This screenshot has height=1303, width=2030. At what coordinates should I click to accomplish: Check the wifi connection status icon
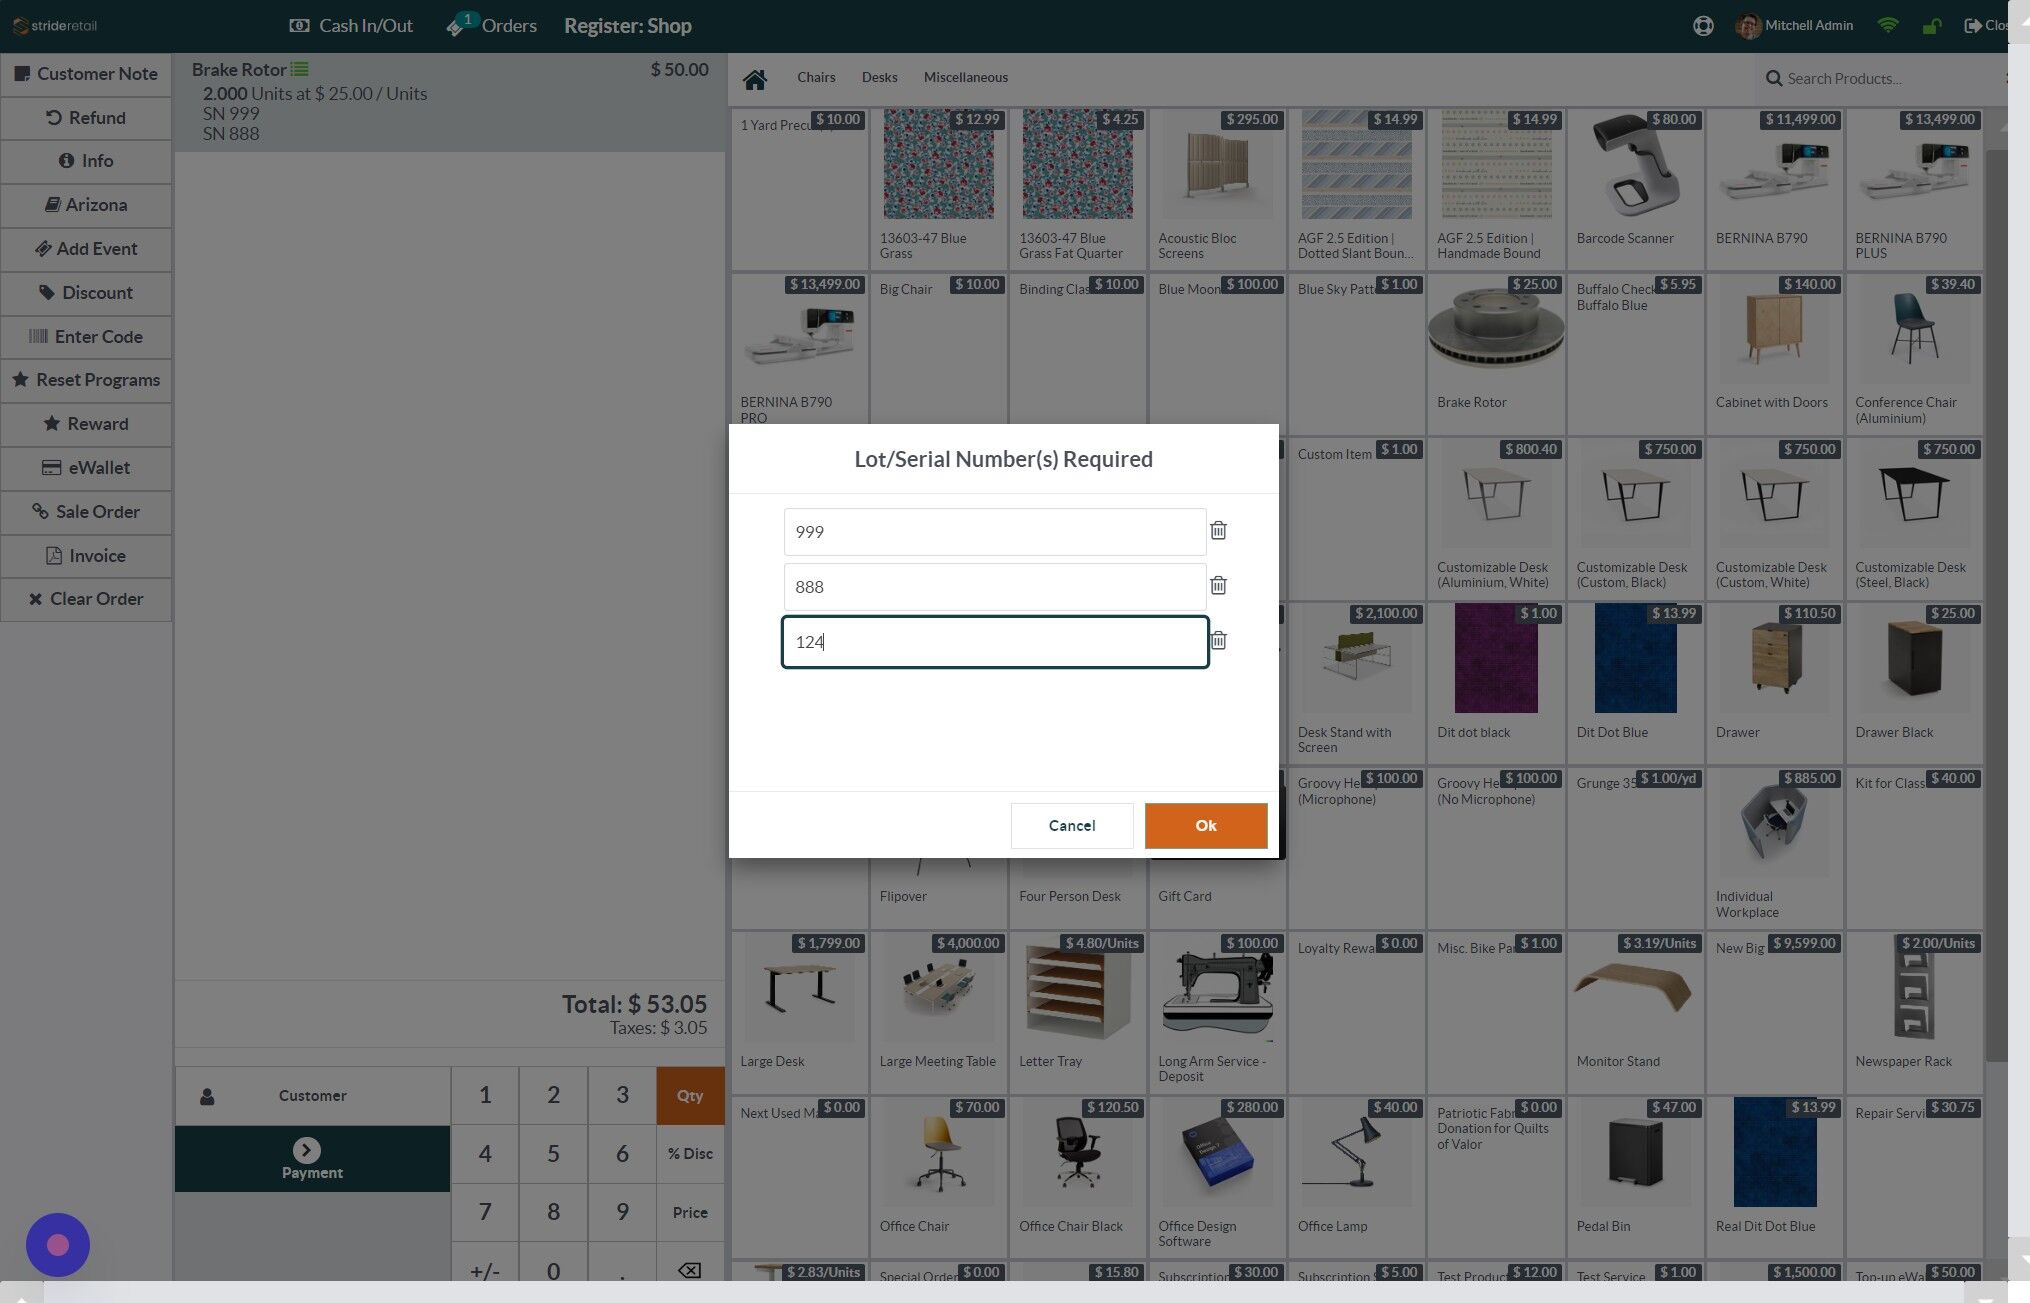(x=1887, y=26)
